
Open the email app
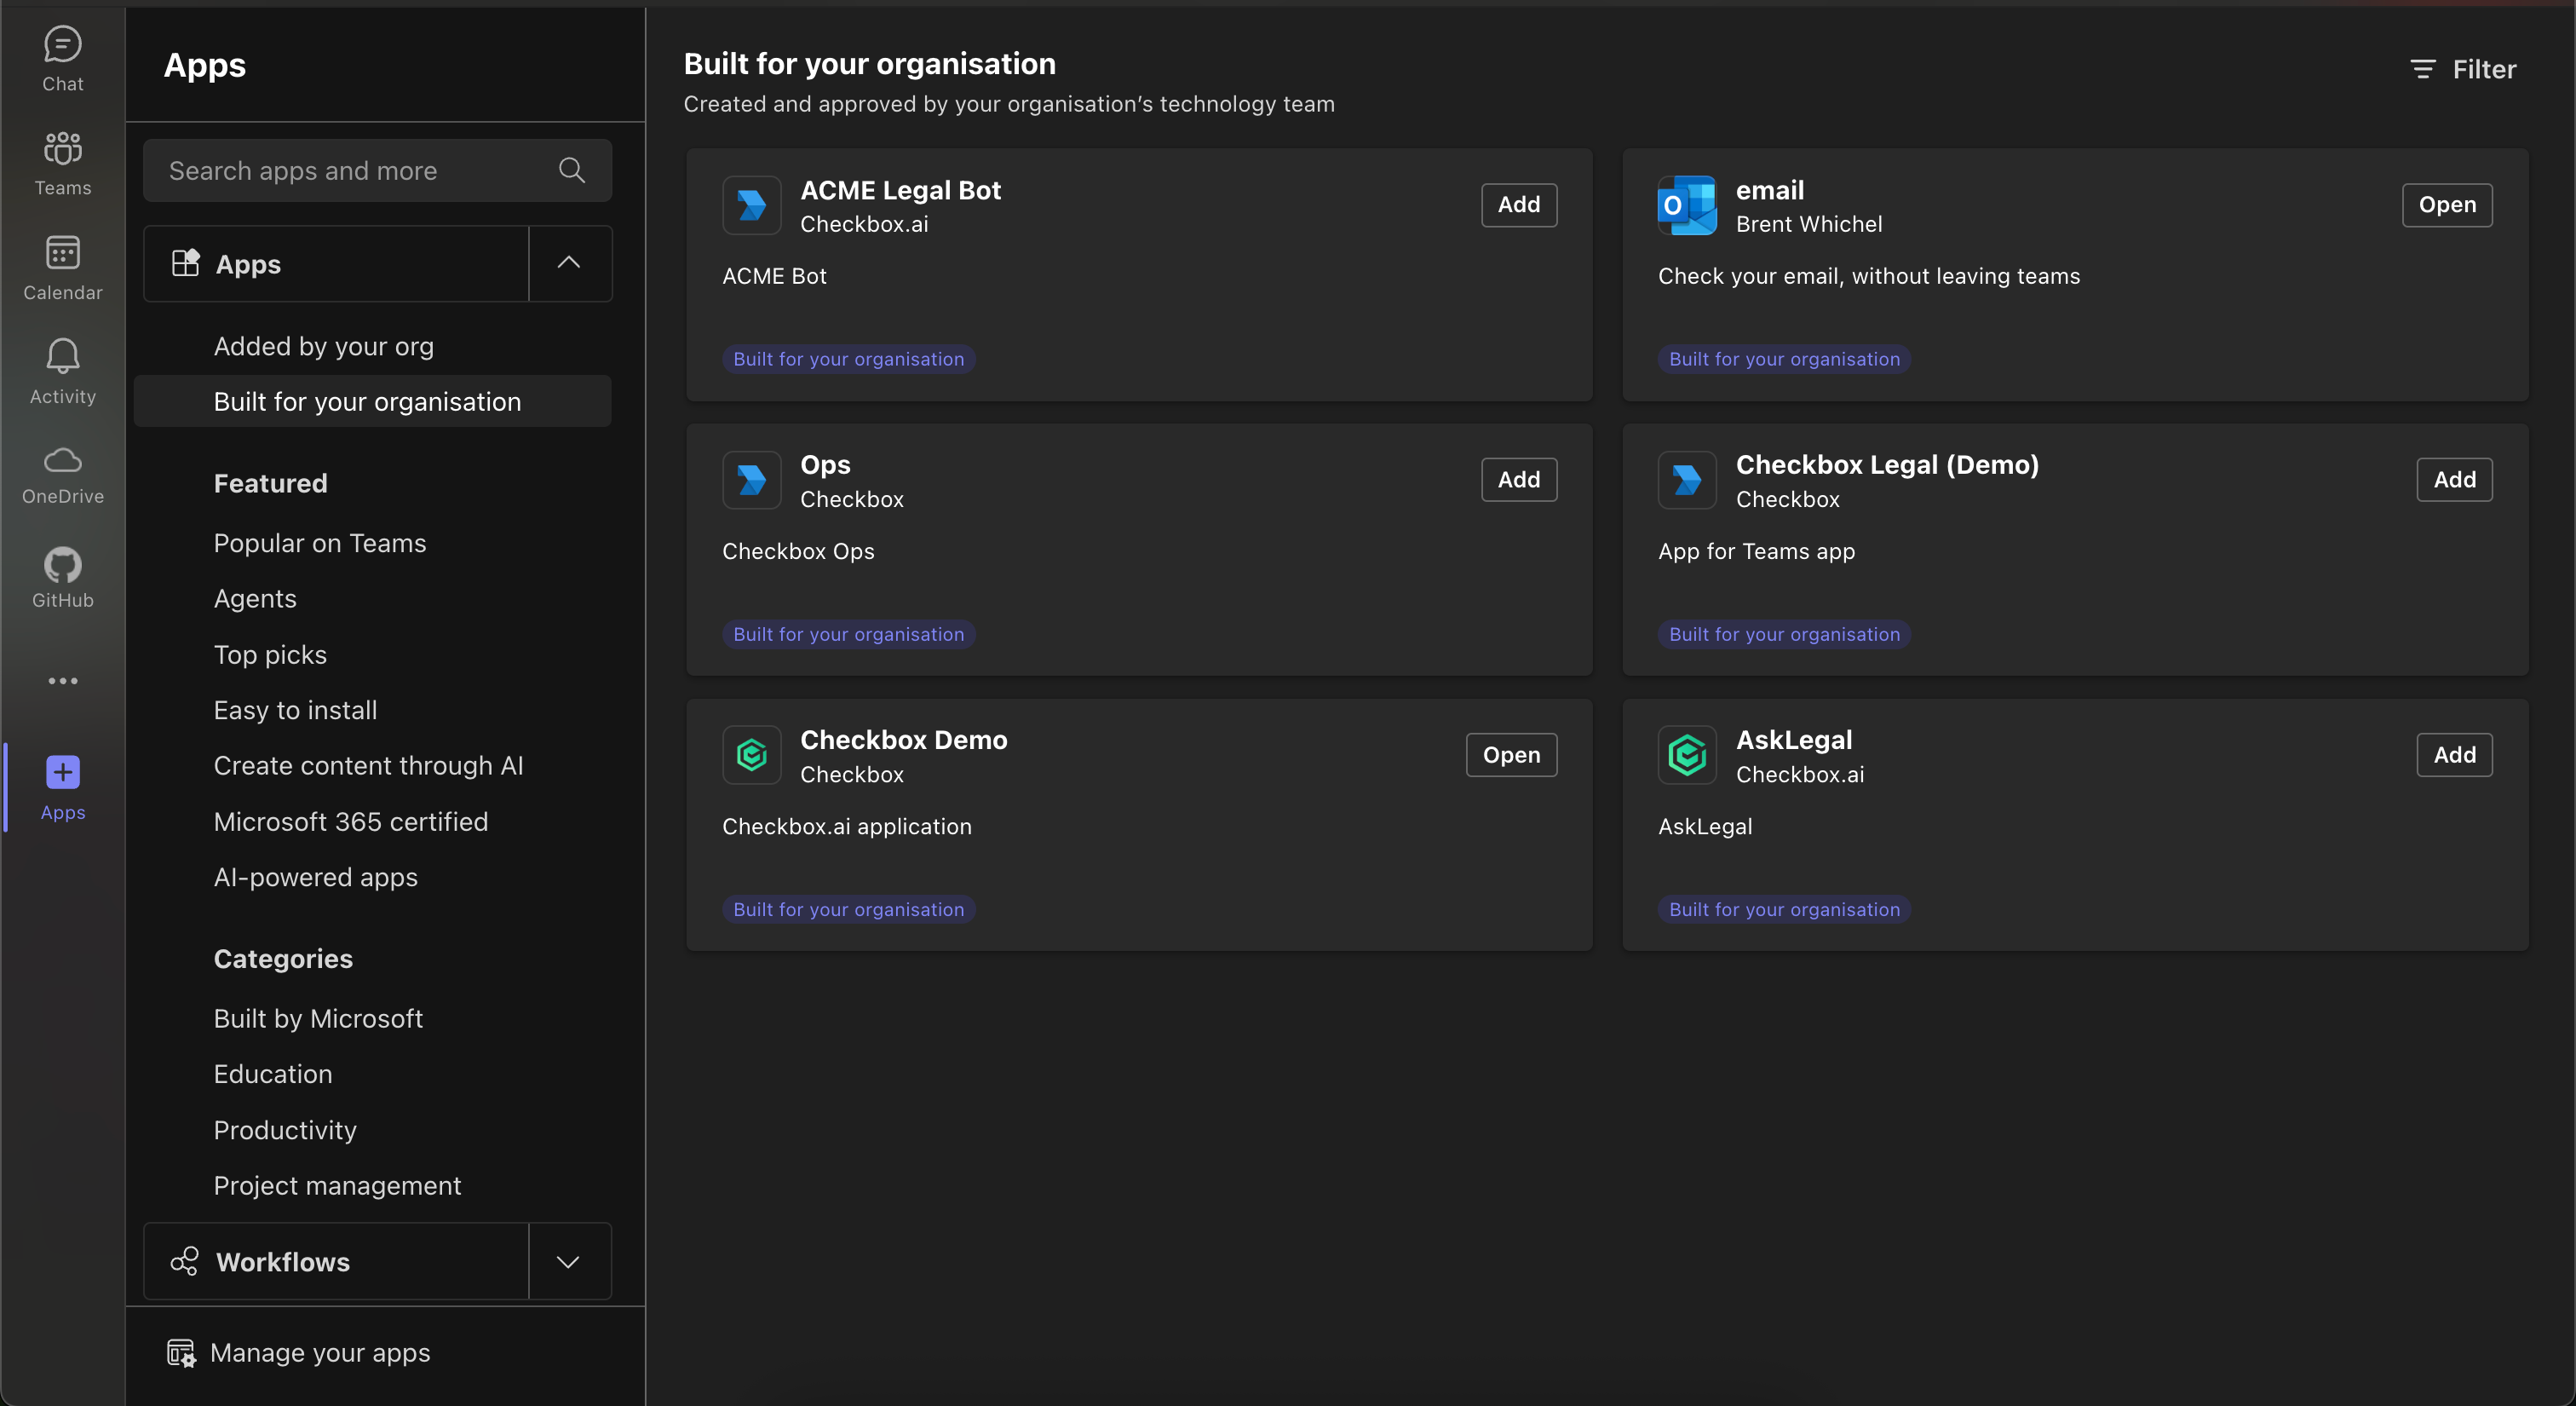2447,205
